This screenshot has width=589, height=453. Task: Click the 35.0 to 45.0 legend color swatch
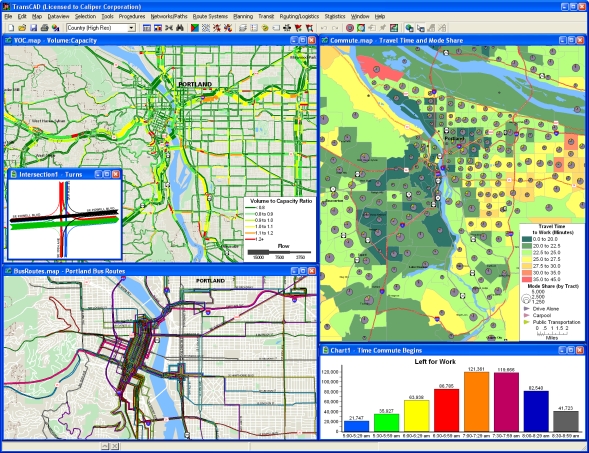527,279
